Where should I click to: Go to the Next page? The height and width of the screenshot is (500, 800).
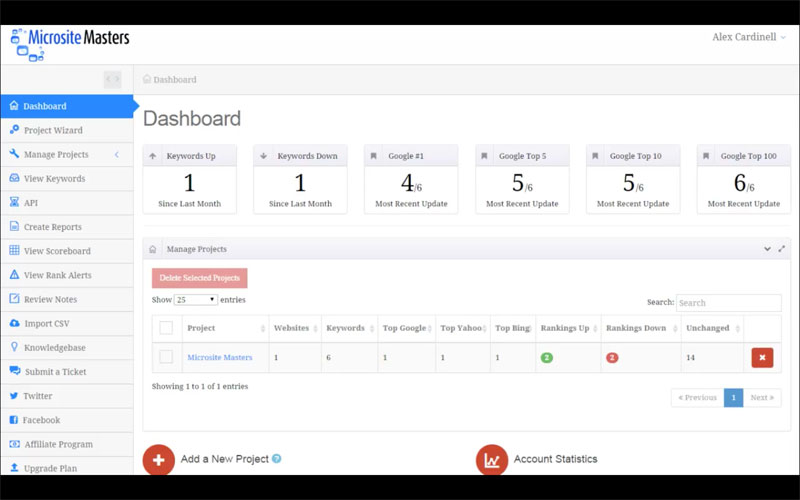click(762, 397)
